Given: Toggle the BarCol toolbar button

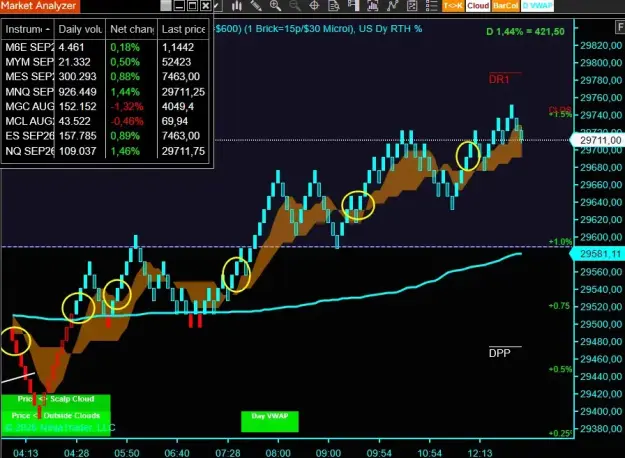Looking at the screenshot, I should coord(505,6).
